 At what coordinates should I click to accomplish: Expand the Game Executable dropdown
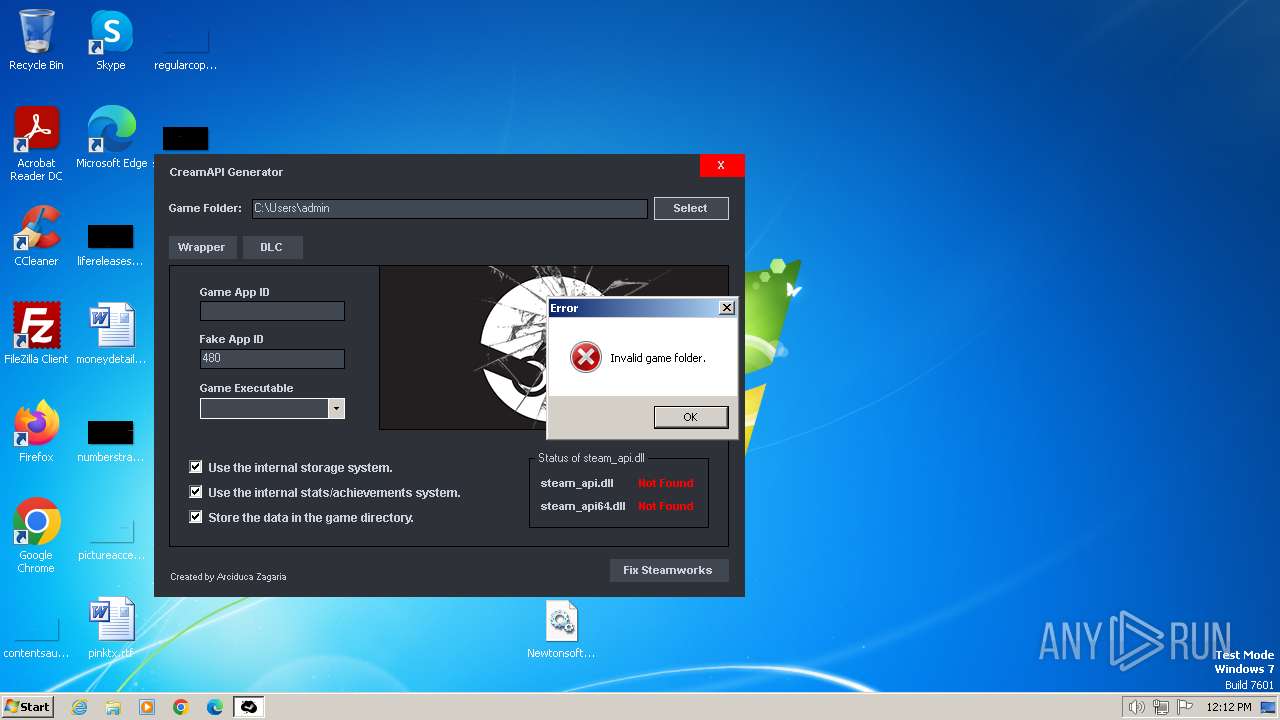336,408
